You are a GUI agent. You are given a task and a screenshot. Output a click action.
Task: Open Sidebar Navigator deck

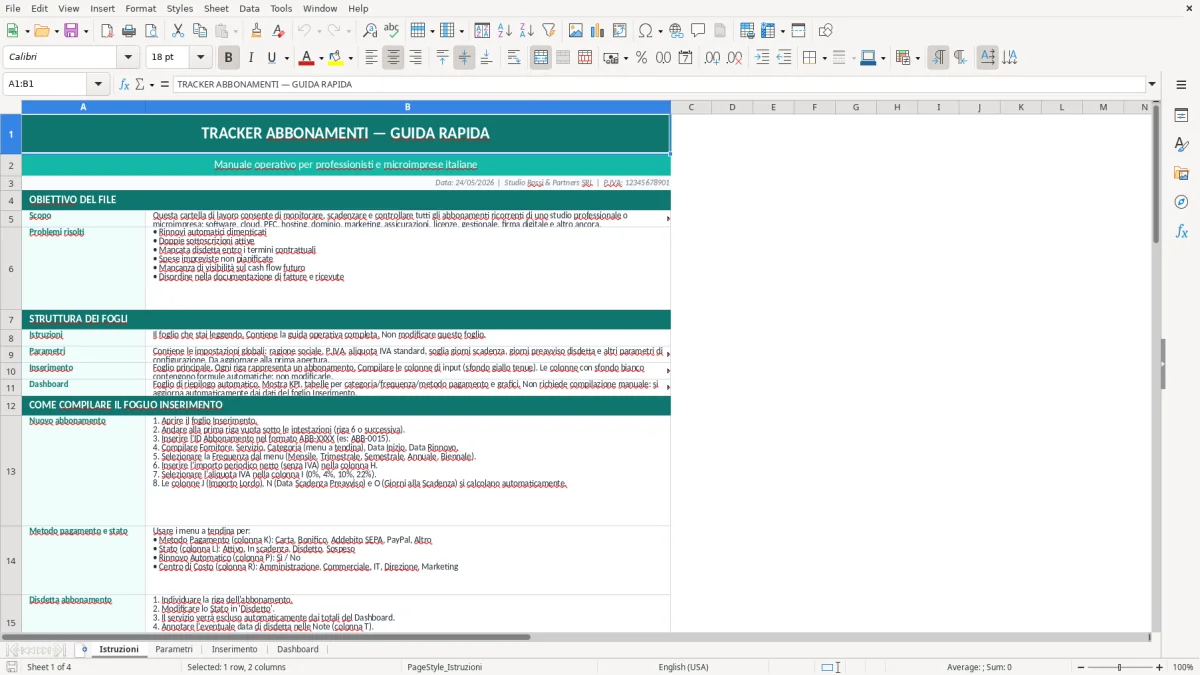[1181, 202]
